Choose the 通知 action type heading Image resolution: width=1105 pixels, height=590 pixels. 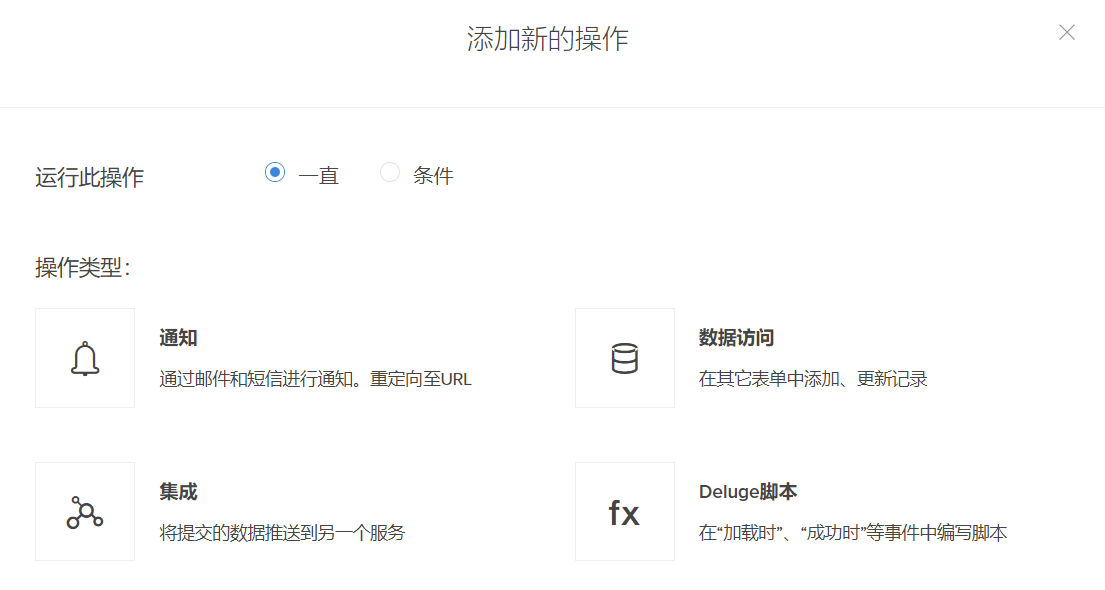click(178, 338)
